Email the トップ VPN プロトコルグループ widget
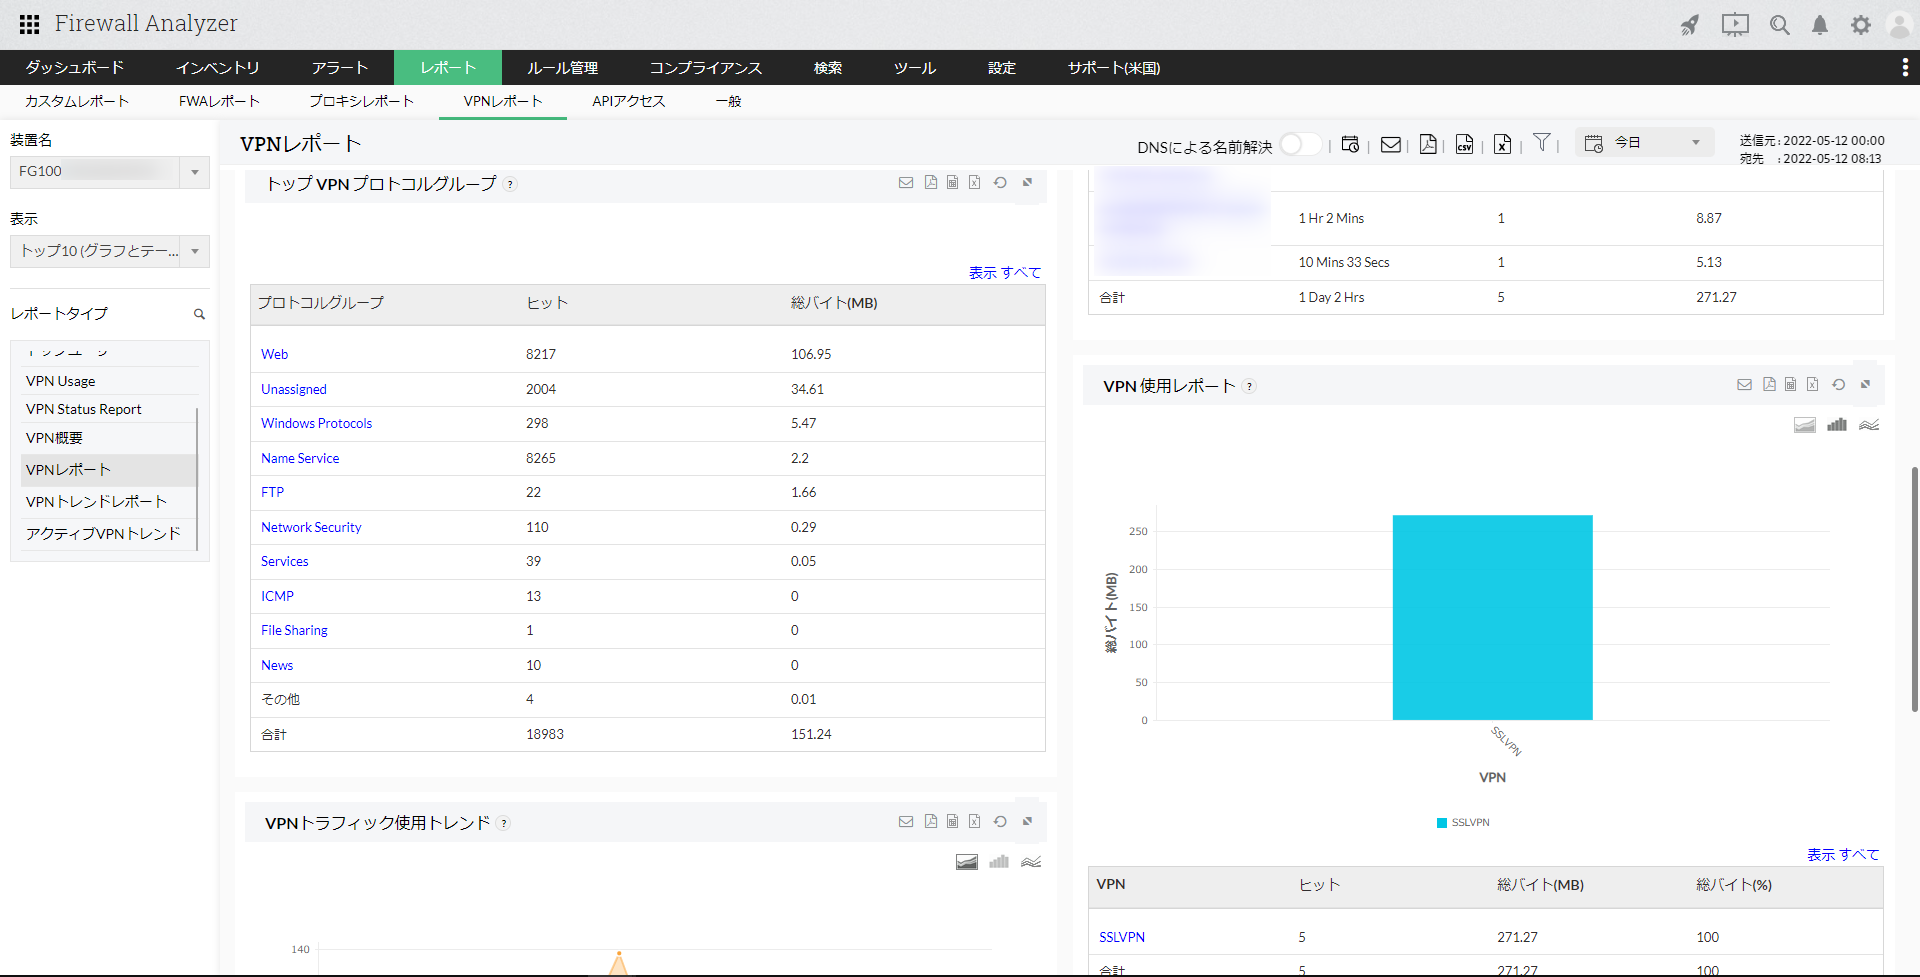1920x977 pixels. (906, 182)
